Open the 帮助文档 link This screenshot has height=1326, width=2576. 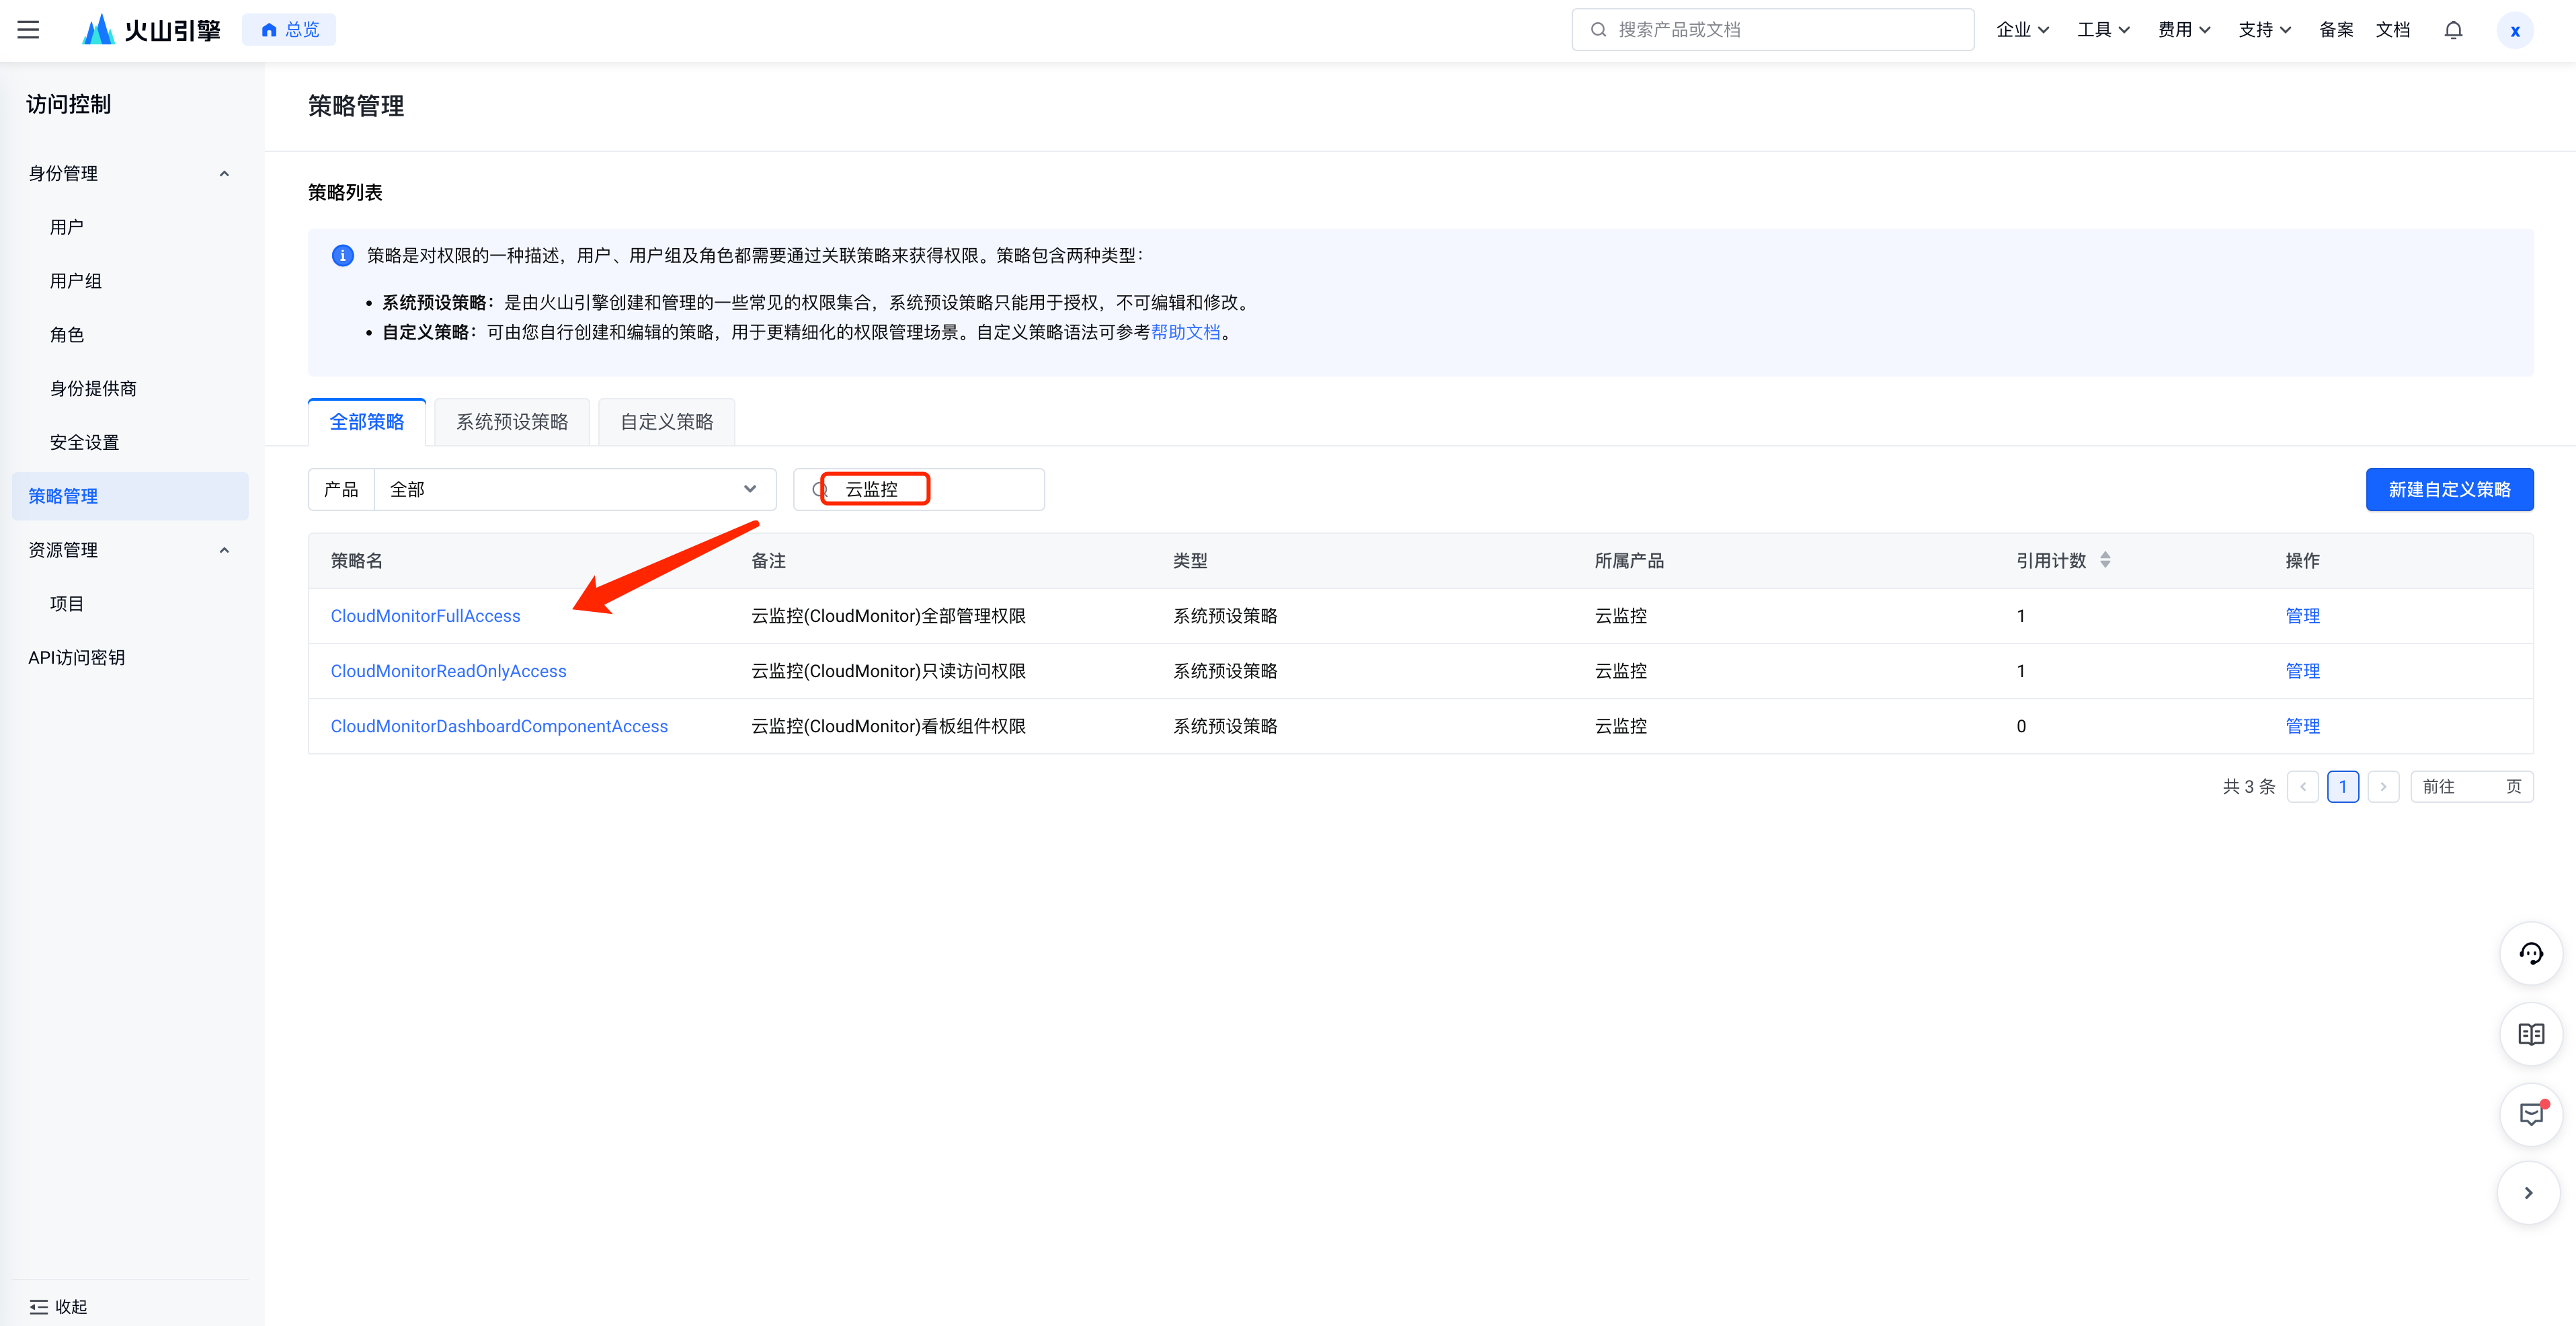tap(1185, 332)
